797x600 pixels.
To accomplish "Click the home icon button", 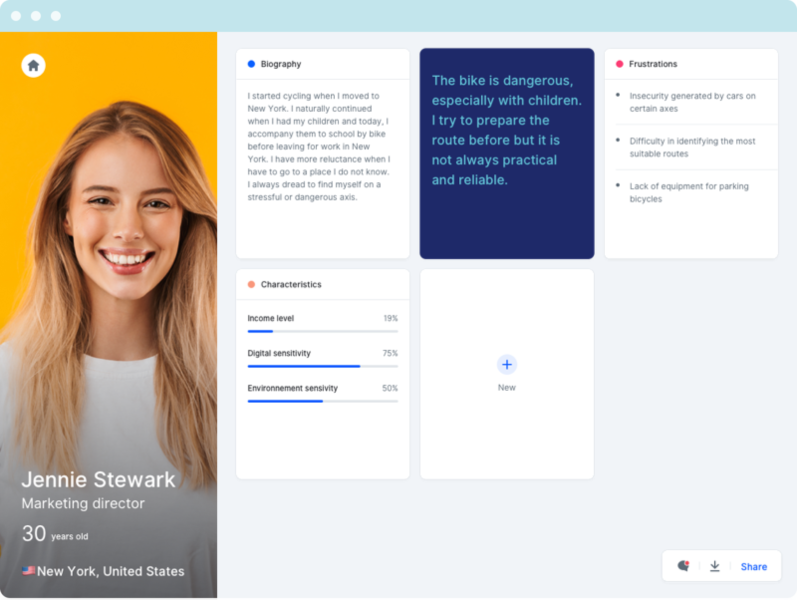I will point(33,66).
